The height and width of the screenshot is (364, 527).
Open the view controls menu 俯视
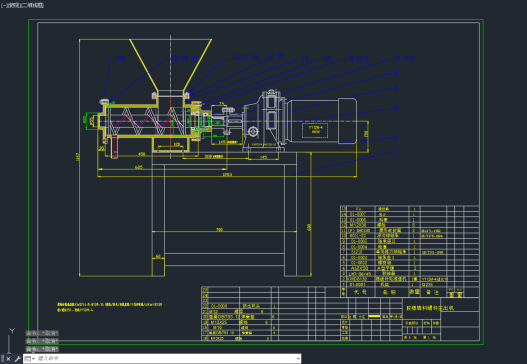pyautogui.click(x=12, y=5)
